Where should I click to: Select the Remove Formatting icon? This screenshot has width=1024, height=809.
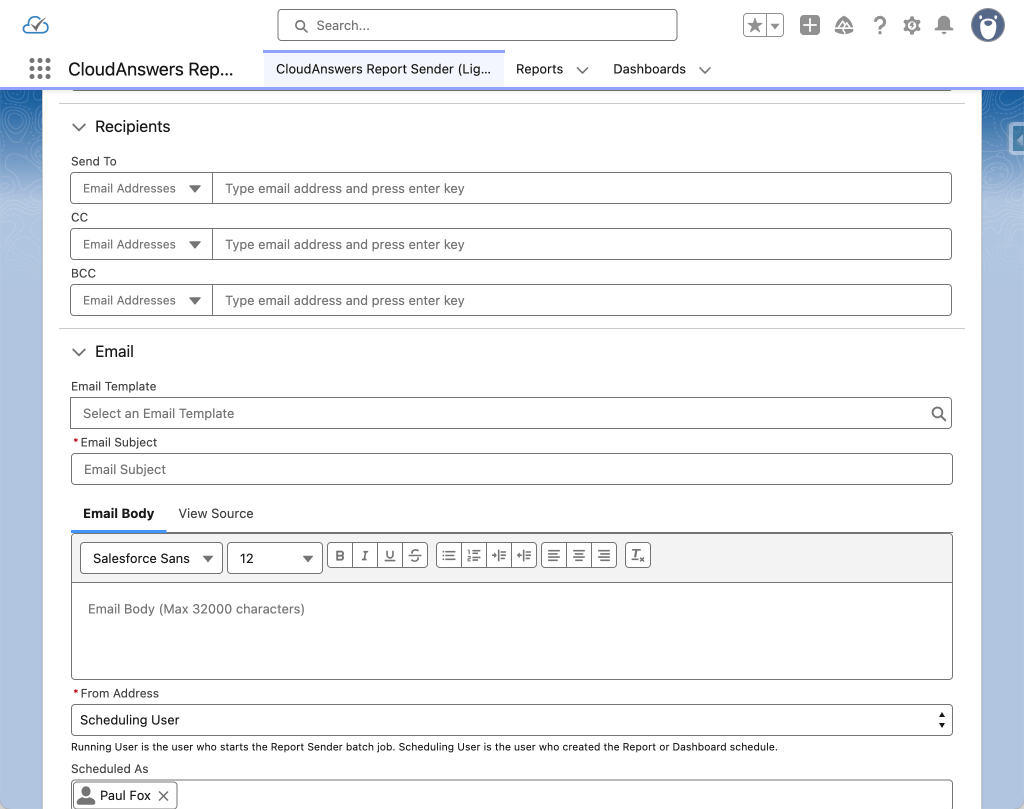[x=637, y=555]
